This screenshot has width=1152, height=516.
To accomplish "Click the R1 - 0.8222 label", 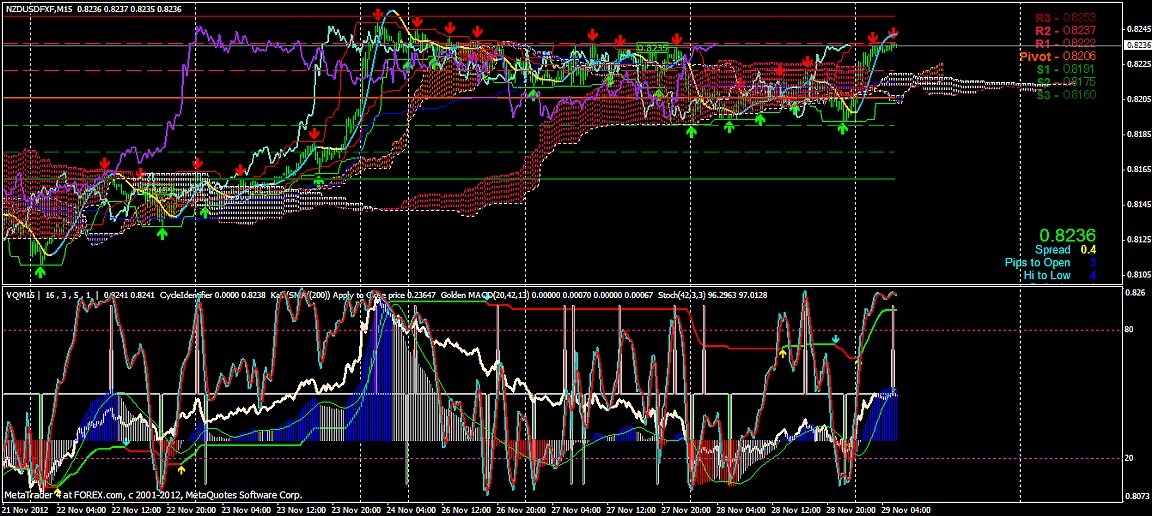I will pos(1066,43).
